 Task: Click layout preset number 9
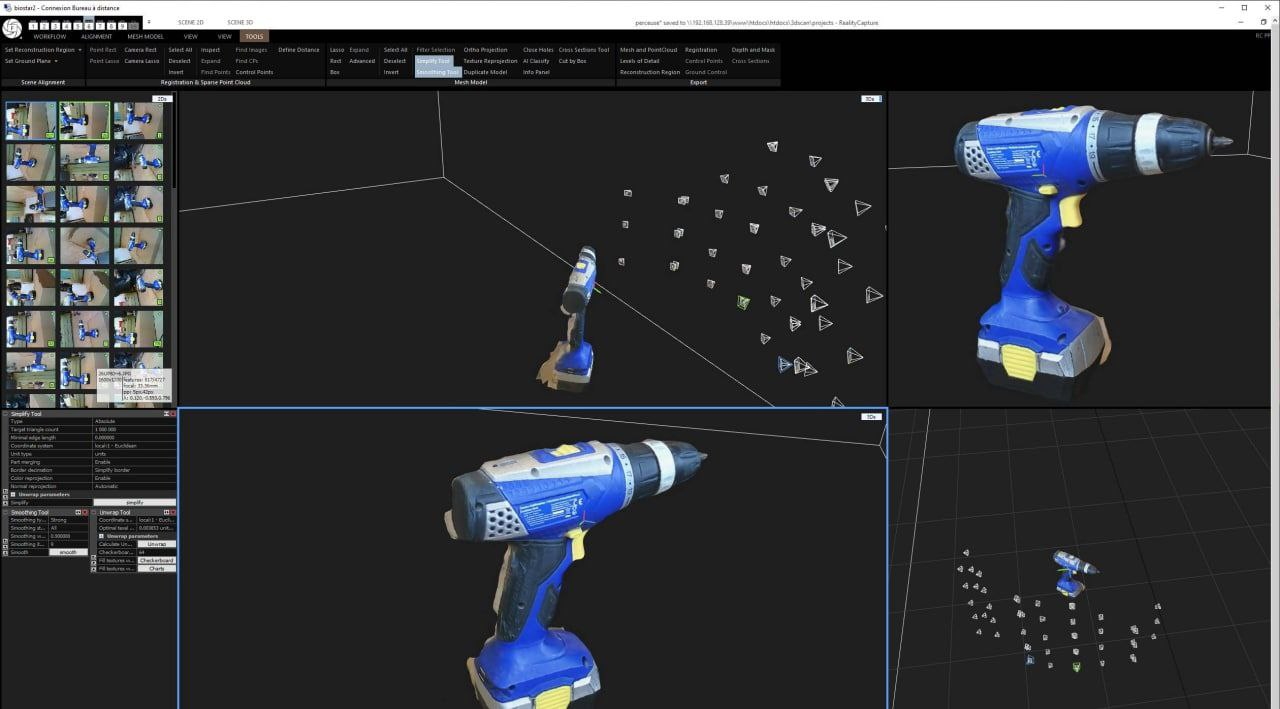(x=122, y=26)
